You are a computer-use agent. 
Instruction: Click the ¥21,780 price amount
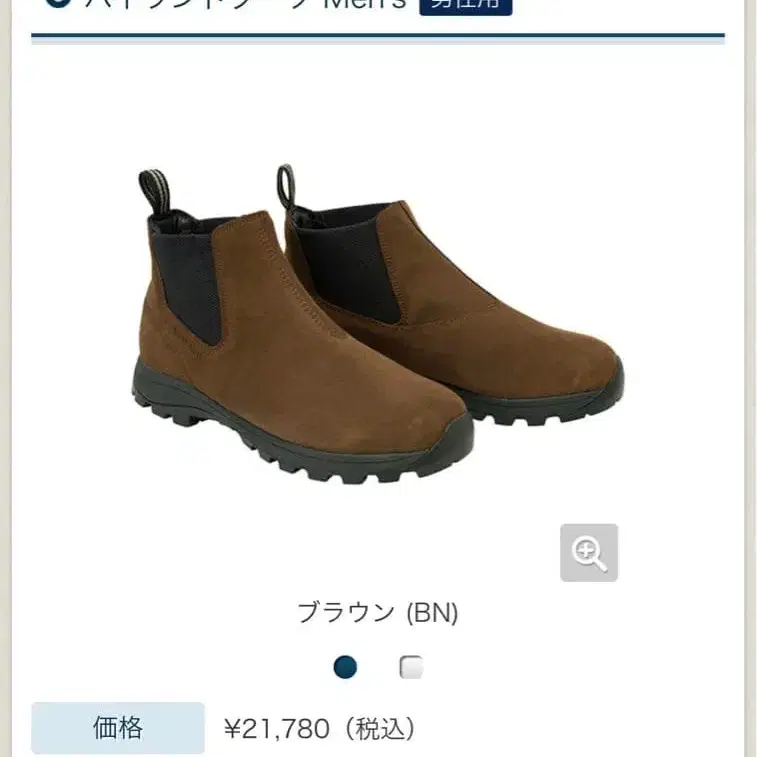pyautogui.click(x=277, y=729)
